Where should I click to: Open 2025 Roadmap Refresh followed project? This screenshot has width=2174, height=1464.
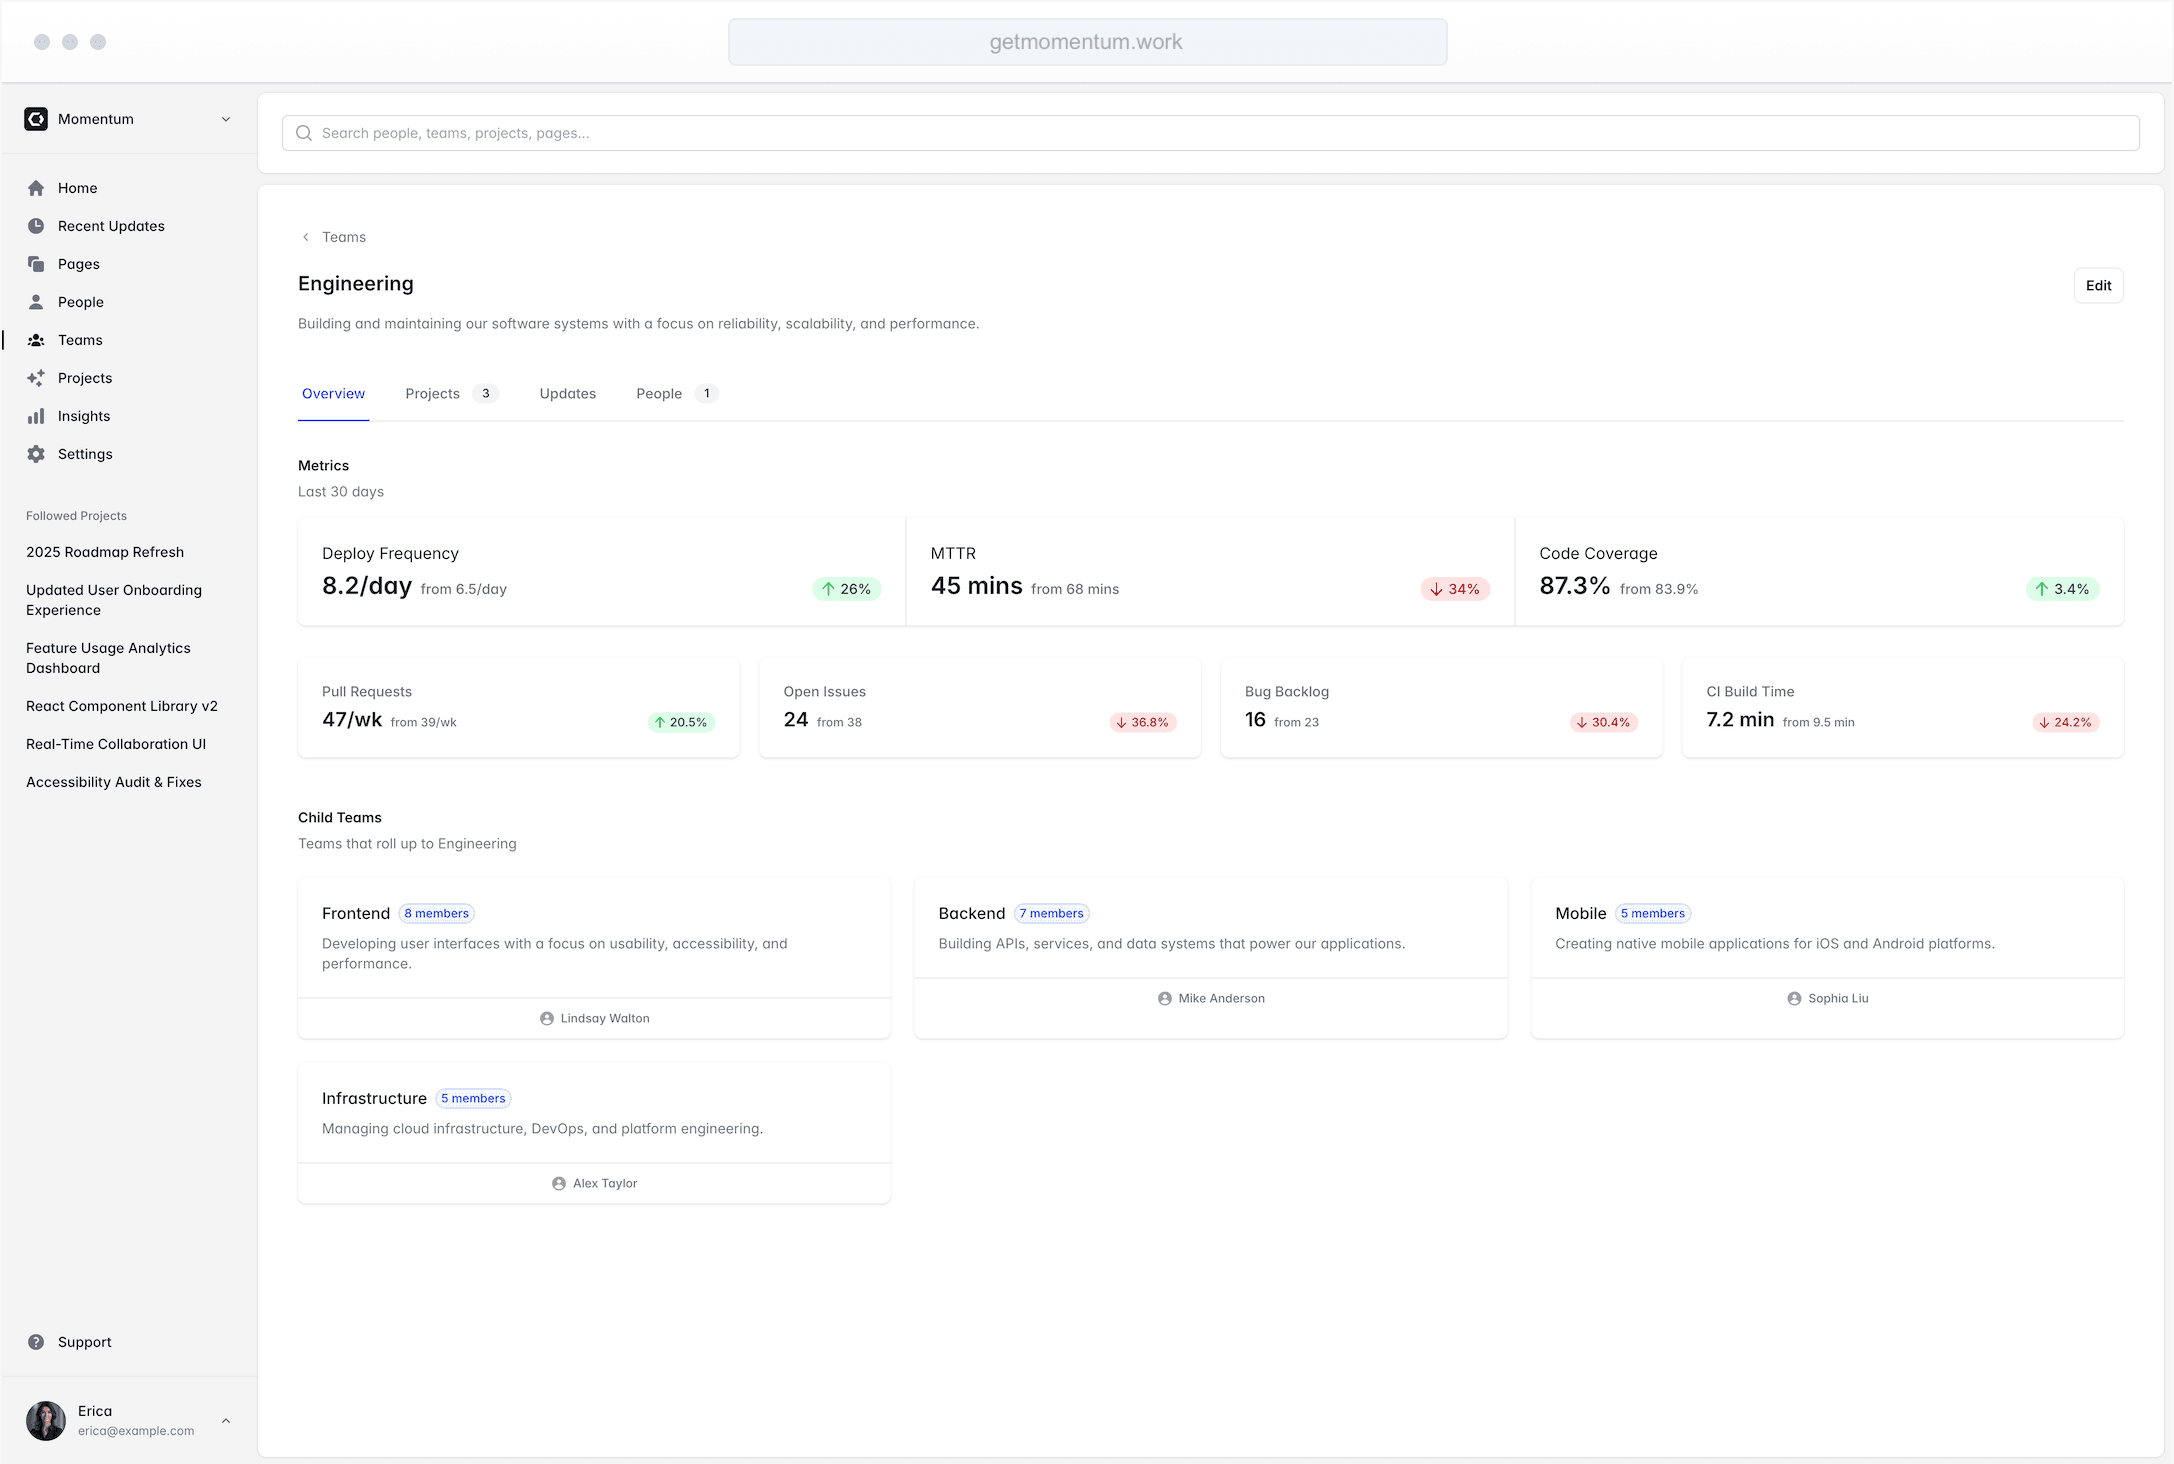(105, 552)
